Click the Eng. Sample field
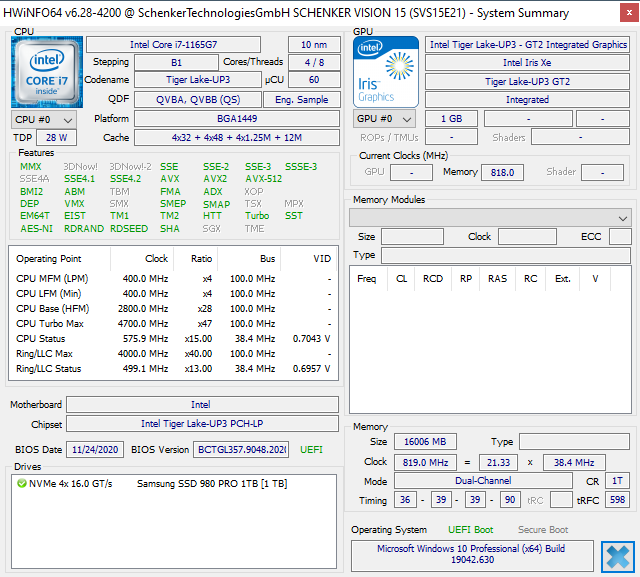The height and width of the screenshot is (577, 640). tap(301, 100)
